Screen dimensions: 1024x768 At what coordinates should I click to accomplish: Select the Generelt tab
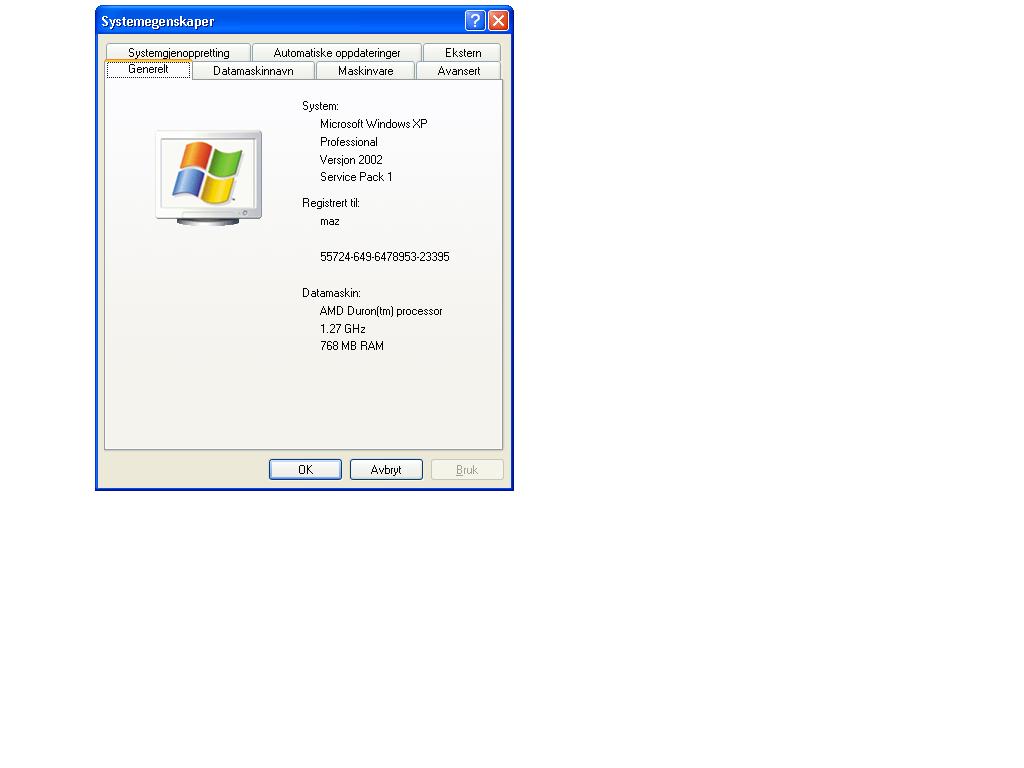148,69
